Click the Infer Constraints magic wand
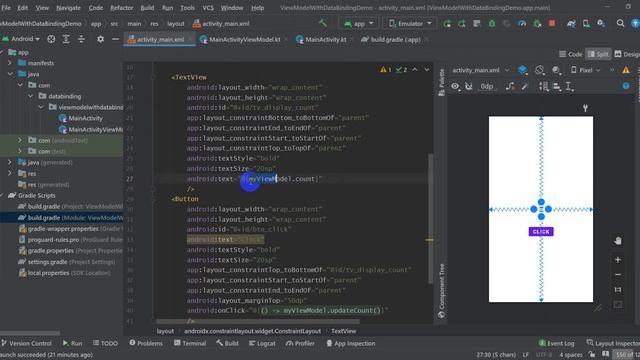This screenshot has width=640, height=360. pyautogui.click(x=525, y=86)
